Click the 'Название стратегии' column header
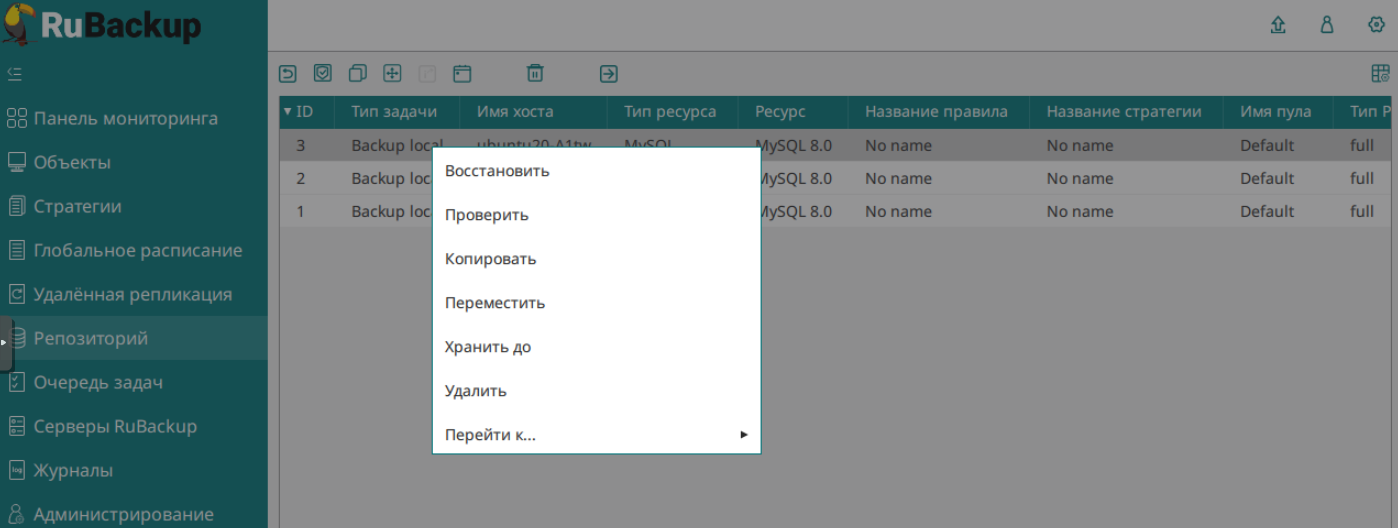The image size is (1398, 528). pyautogui.click(x=1123, y=112)
